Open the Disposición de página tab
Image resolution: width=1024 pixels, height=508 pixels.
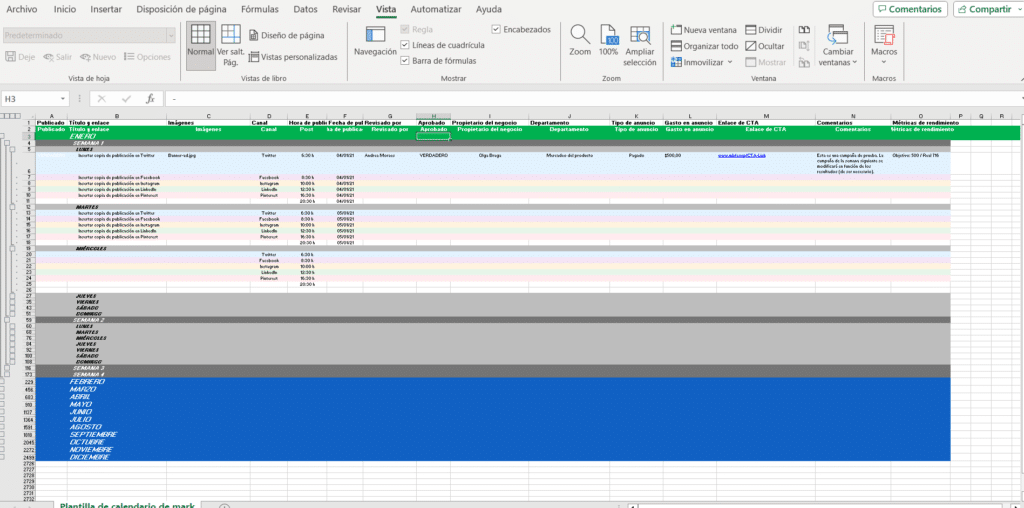point(182,9)
